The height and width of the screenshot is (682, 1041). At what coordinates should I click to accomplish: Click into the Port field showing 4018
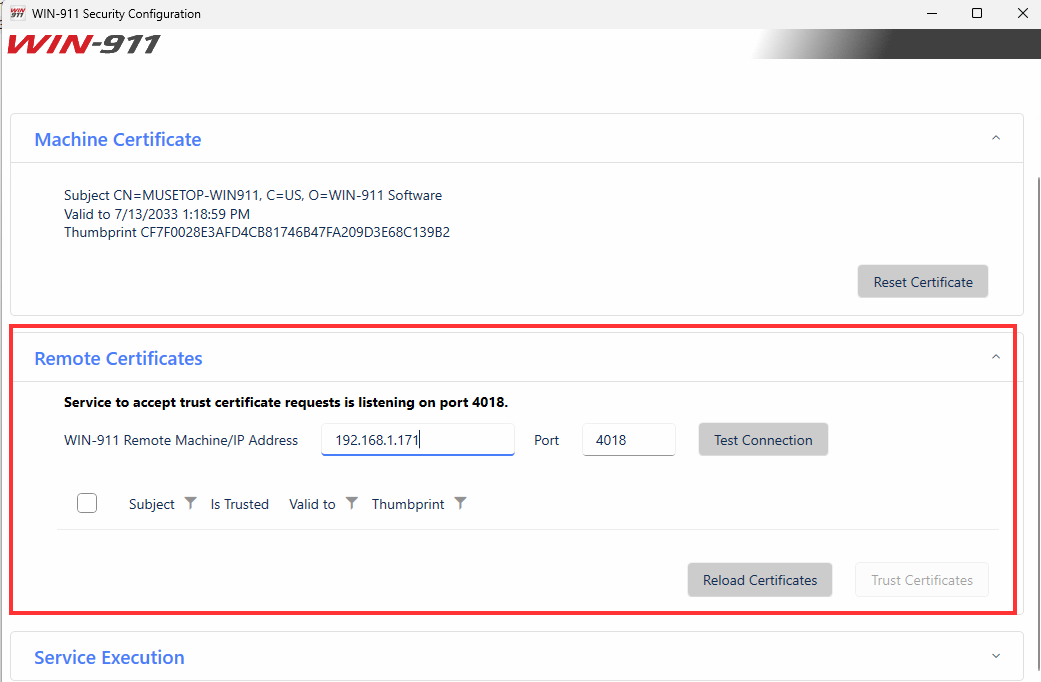coord(629,440)
